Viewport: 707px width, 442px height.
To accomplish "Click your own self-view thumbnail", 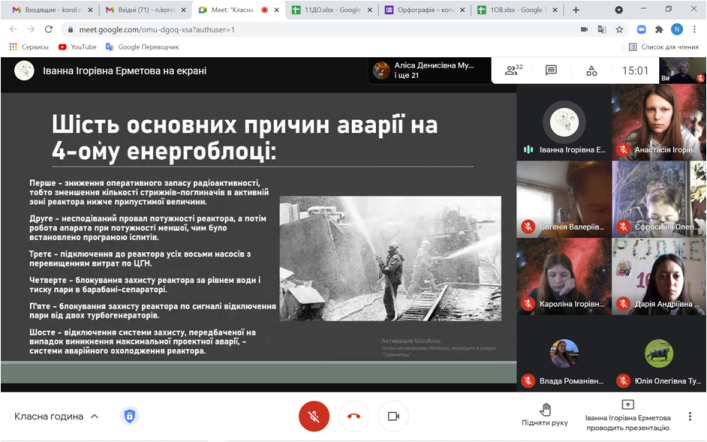I will pos(683,70).
